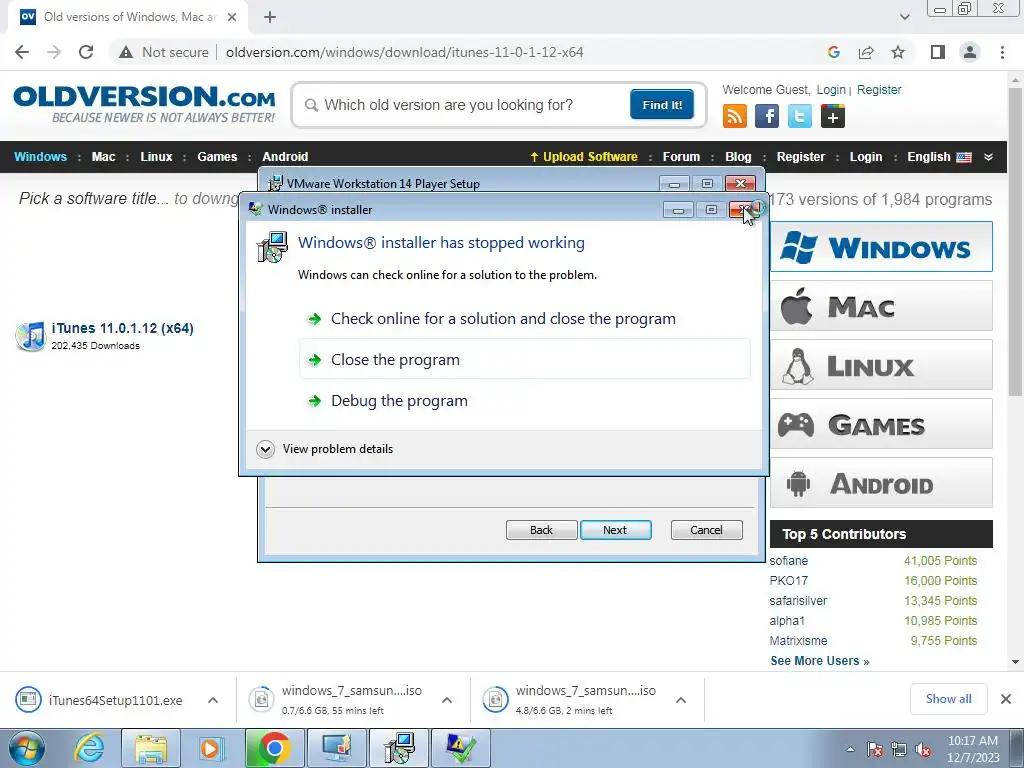Open the tab search chevron in Chrome
1024x768 pixels.
904,17
